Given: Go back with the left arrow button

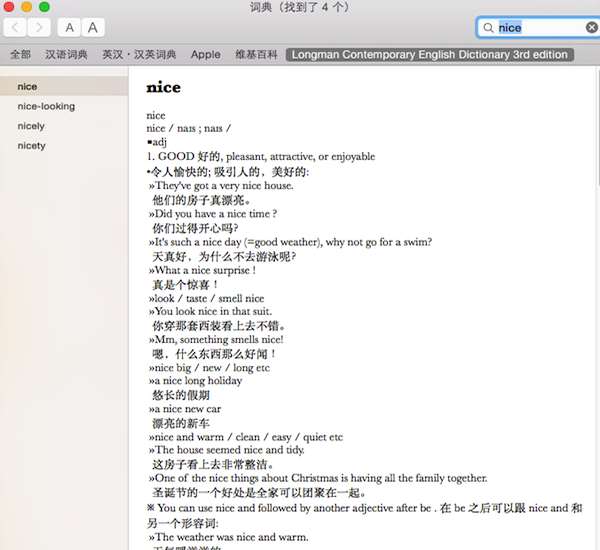Looking at the screenshot, I should [x=15, y=28].
